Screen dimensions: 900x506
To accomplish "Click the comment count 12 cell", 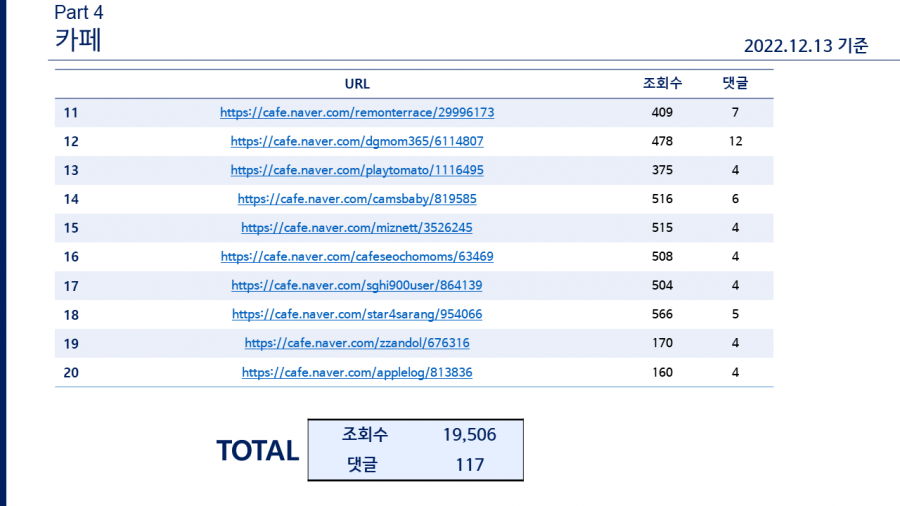I will coord(735,142).
